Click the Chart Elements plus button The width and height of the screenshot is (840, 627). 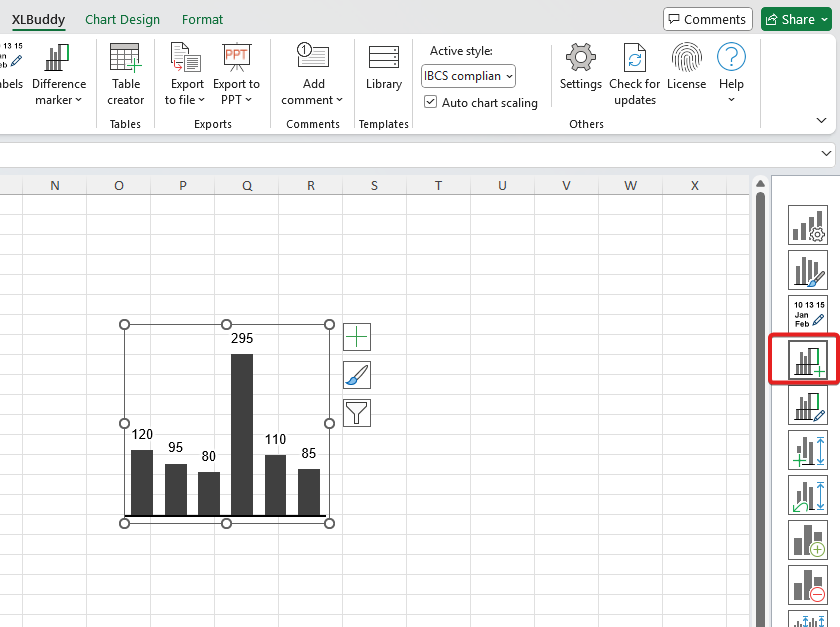[x=357, y=337]
